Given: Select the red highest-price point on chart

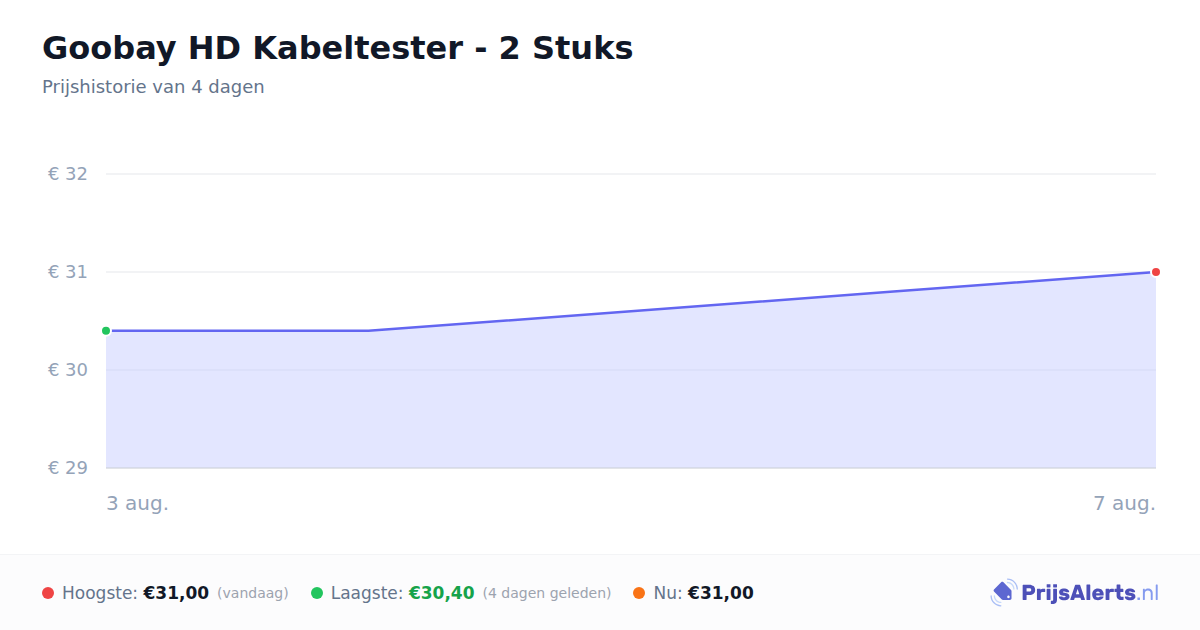Looking at the screenshot, I should point(1155,272).
